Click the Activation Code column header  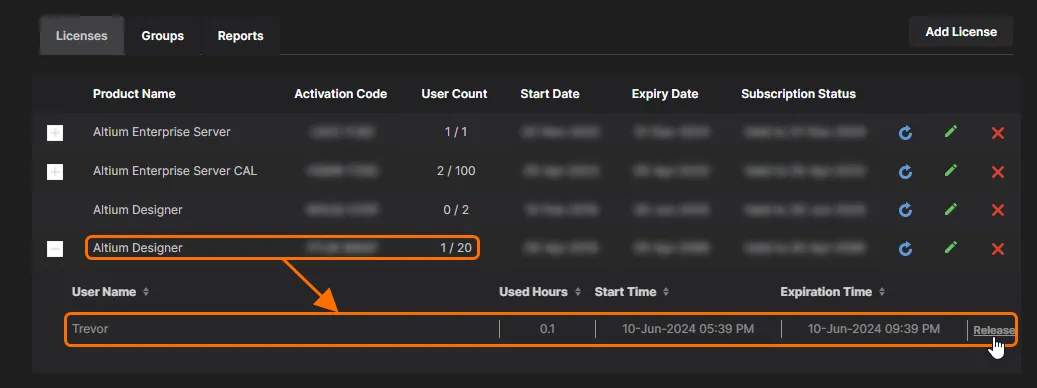coord(341,94)
